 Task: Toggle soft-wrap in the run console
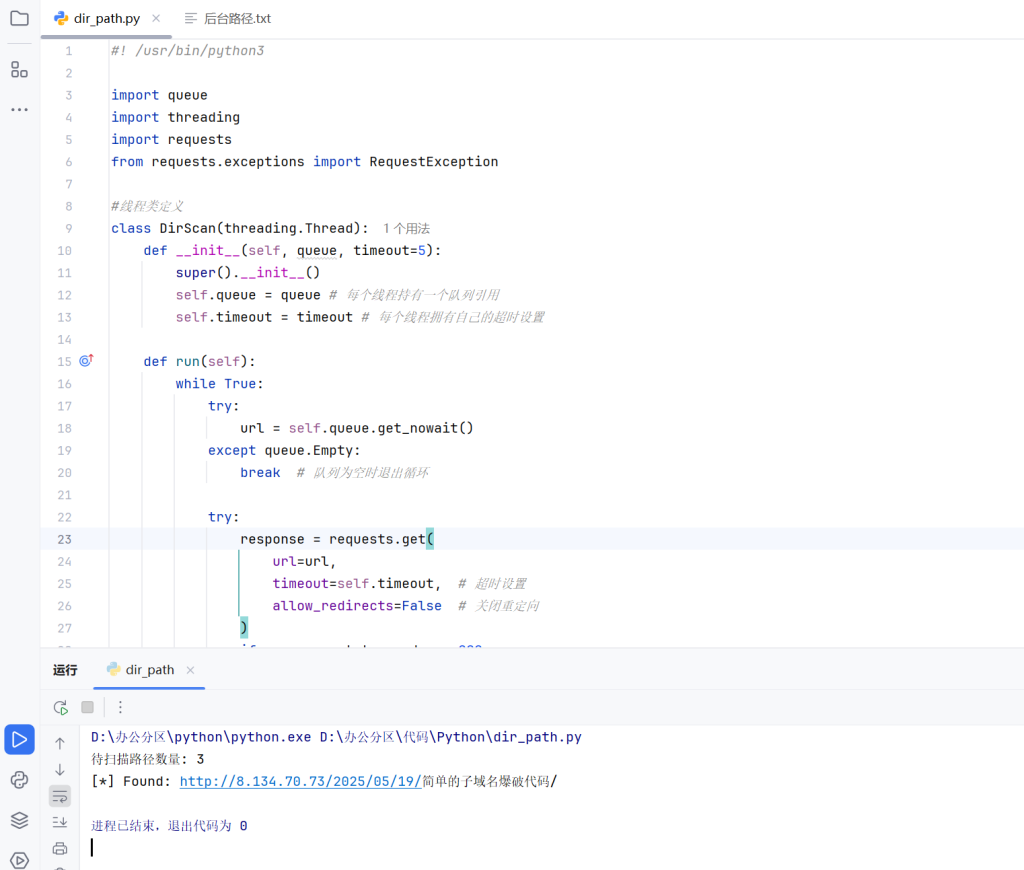click(x=60, y=796)
